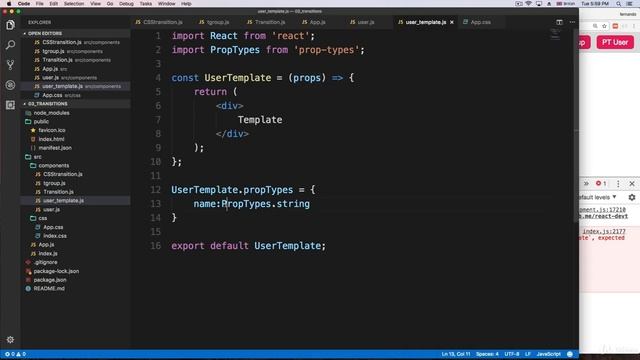Click the react-devtools link in console
This screenshot has width=640, height=360.
pos(604,216)
